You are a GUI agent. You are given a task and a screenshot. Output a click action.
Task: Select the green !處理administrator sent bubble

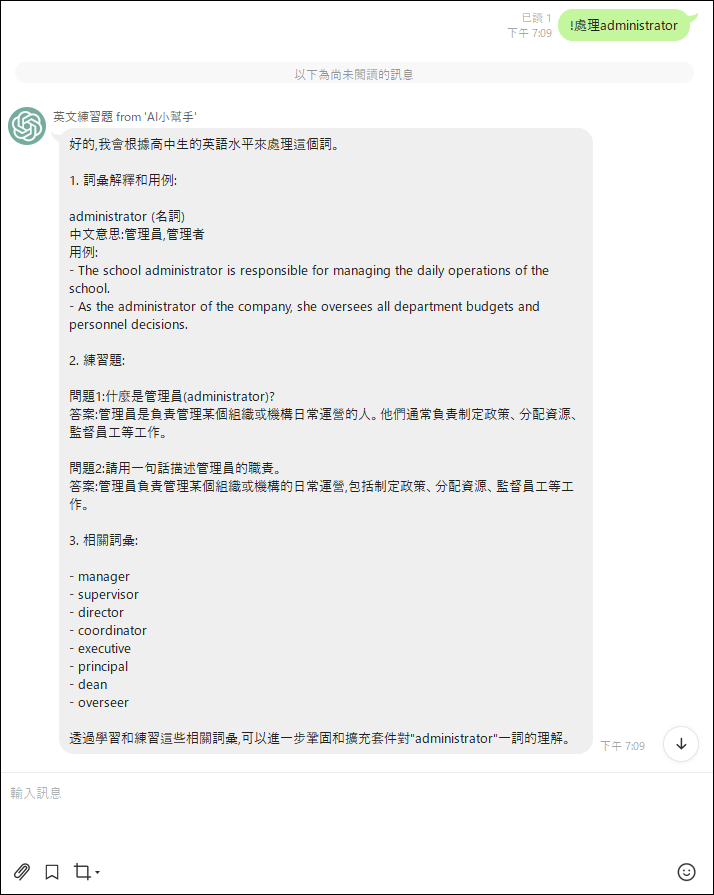coord(624,25)
